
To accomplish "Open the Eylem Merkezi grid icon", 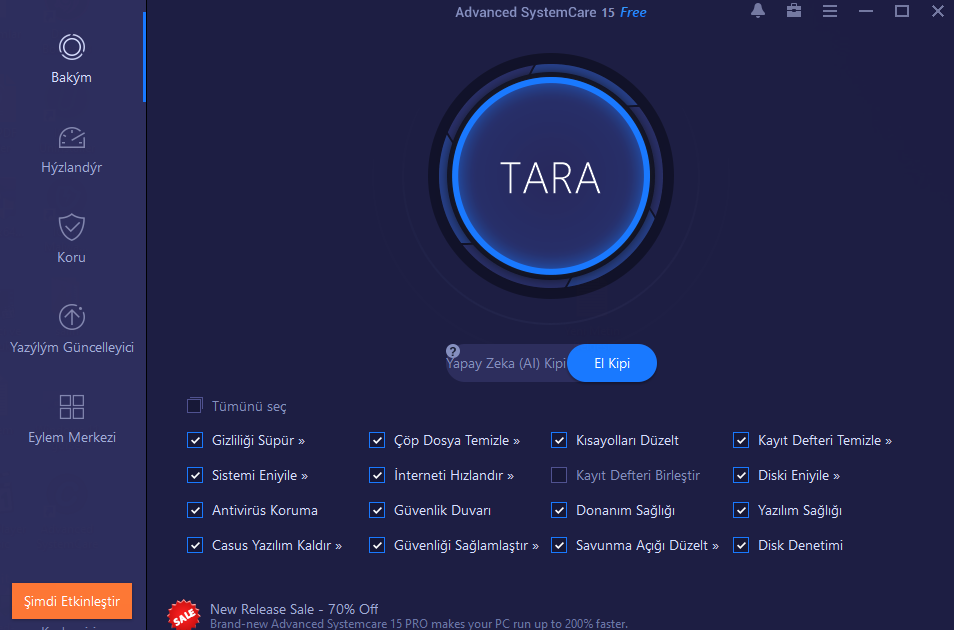I will 72,407.
